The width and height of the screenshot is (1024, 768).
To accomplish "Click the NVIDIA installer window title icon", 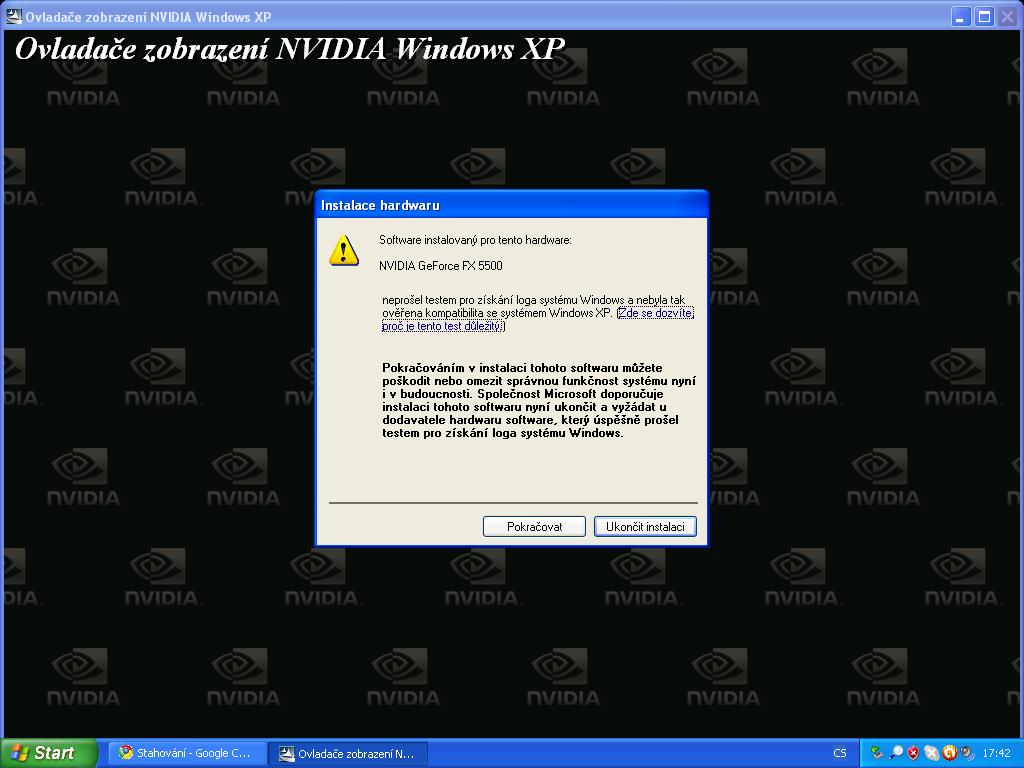I will (13, 16).
